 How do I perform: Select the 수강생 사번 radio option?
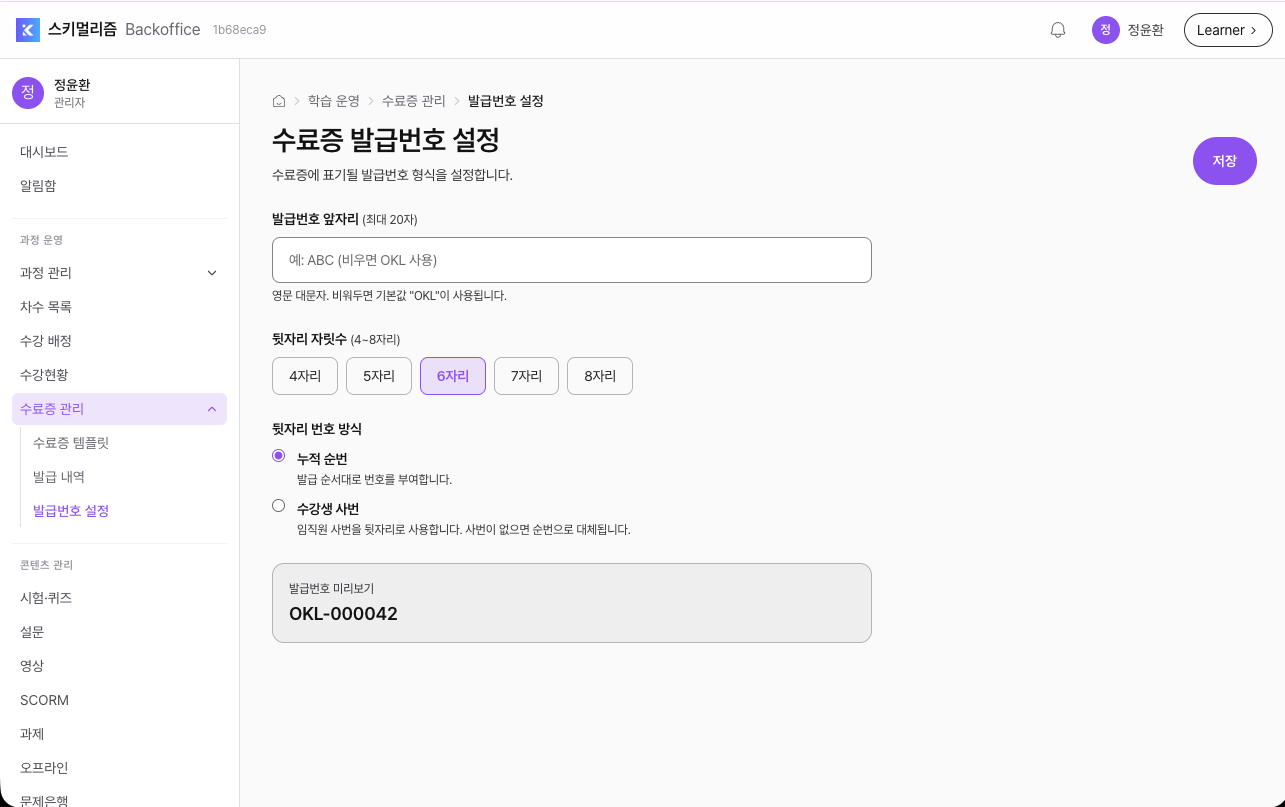pyautogui.click(x=279, y=506)
